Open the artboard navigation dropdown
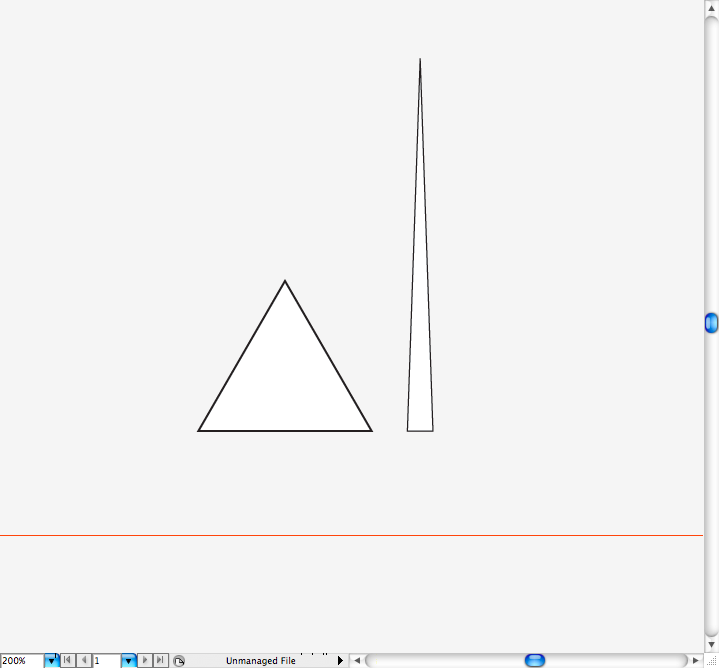The image size is (719, 668). click(129, 661)
